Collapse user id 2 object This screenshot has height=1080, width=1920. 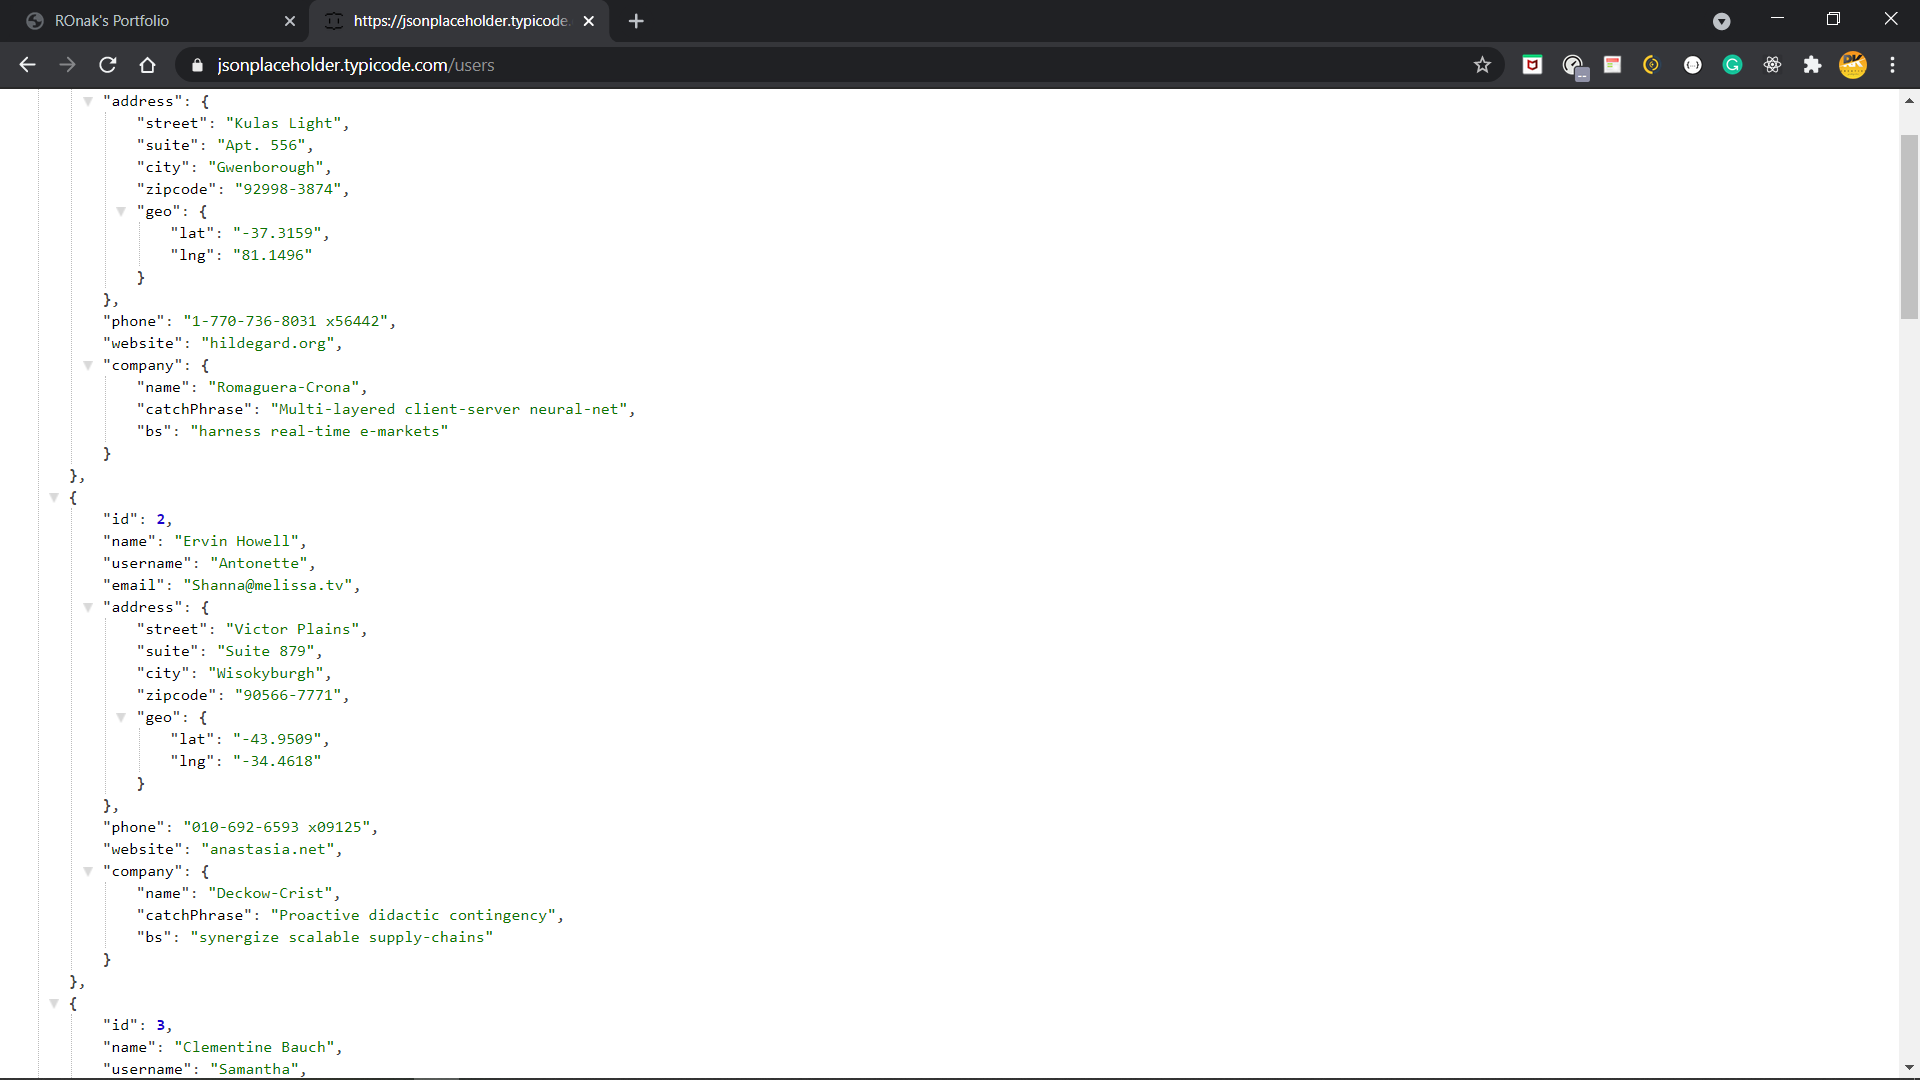54,497
